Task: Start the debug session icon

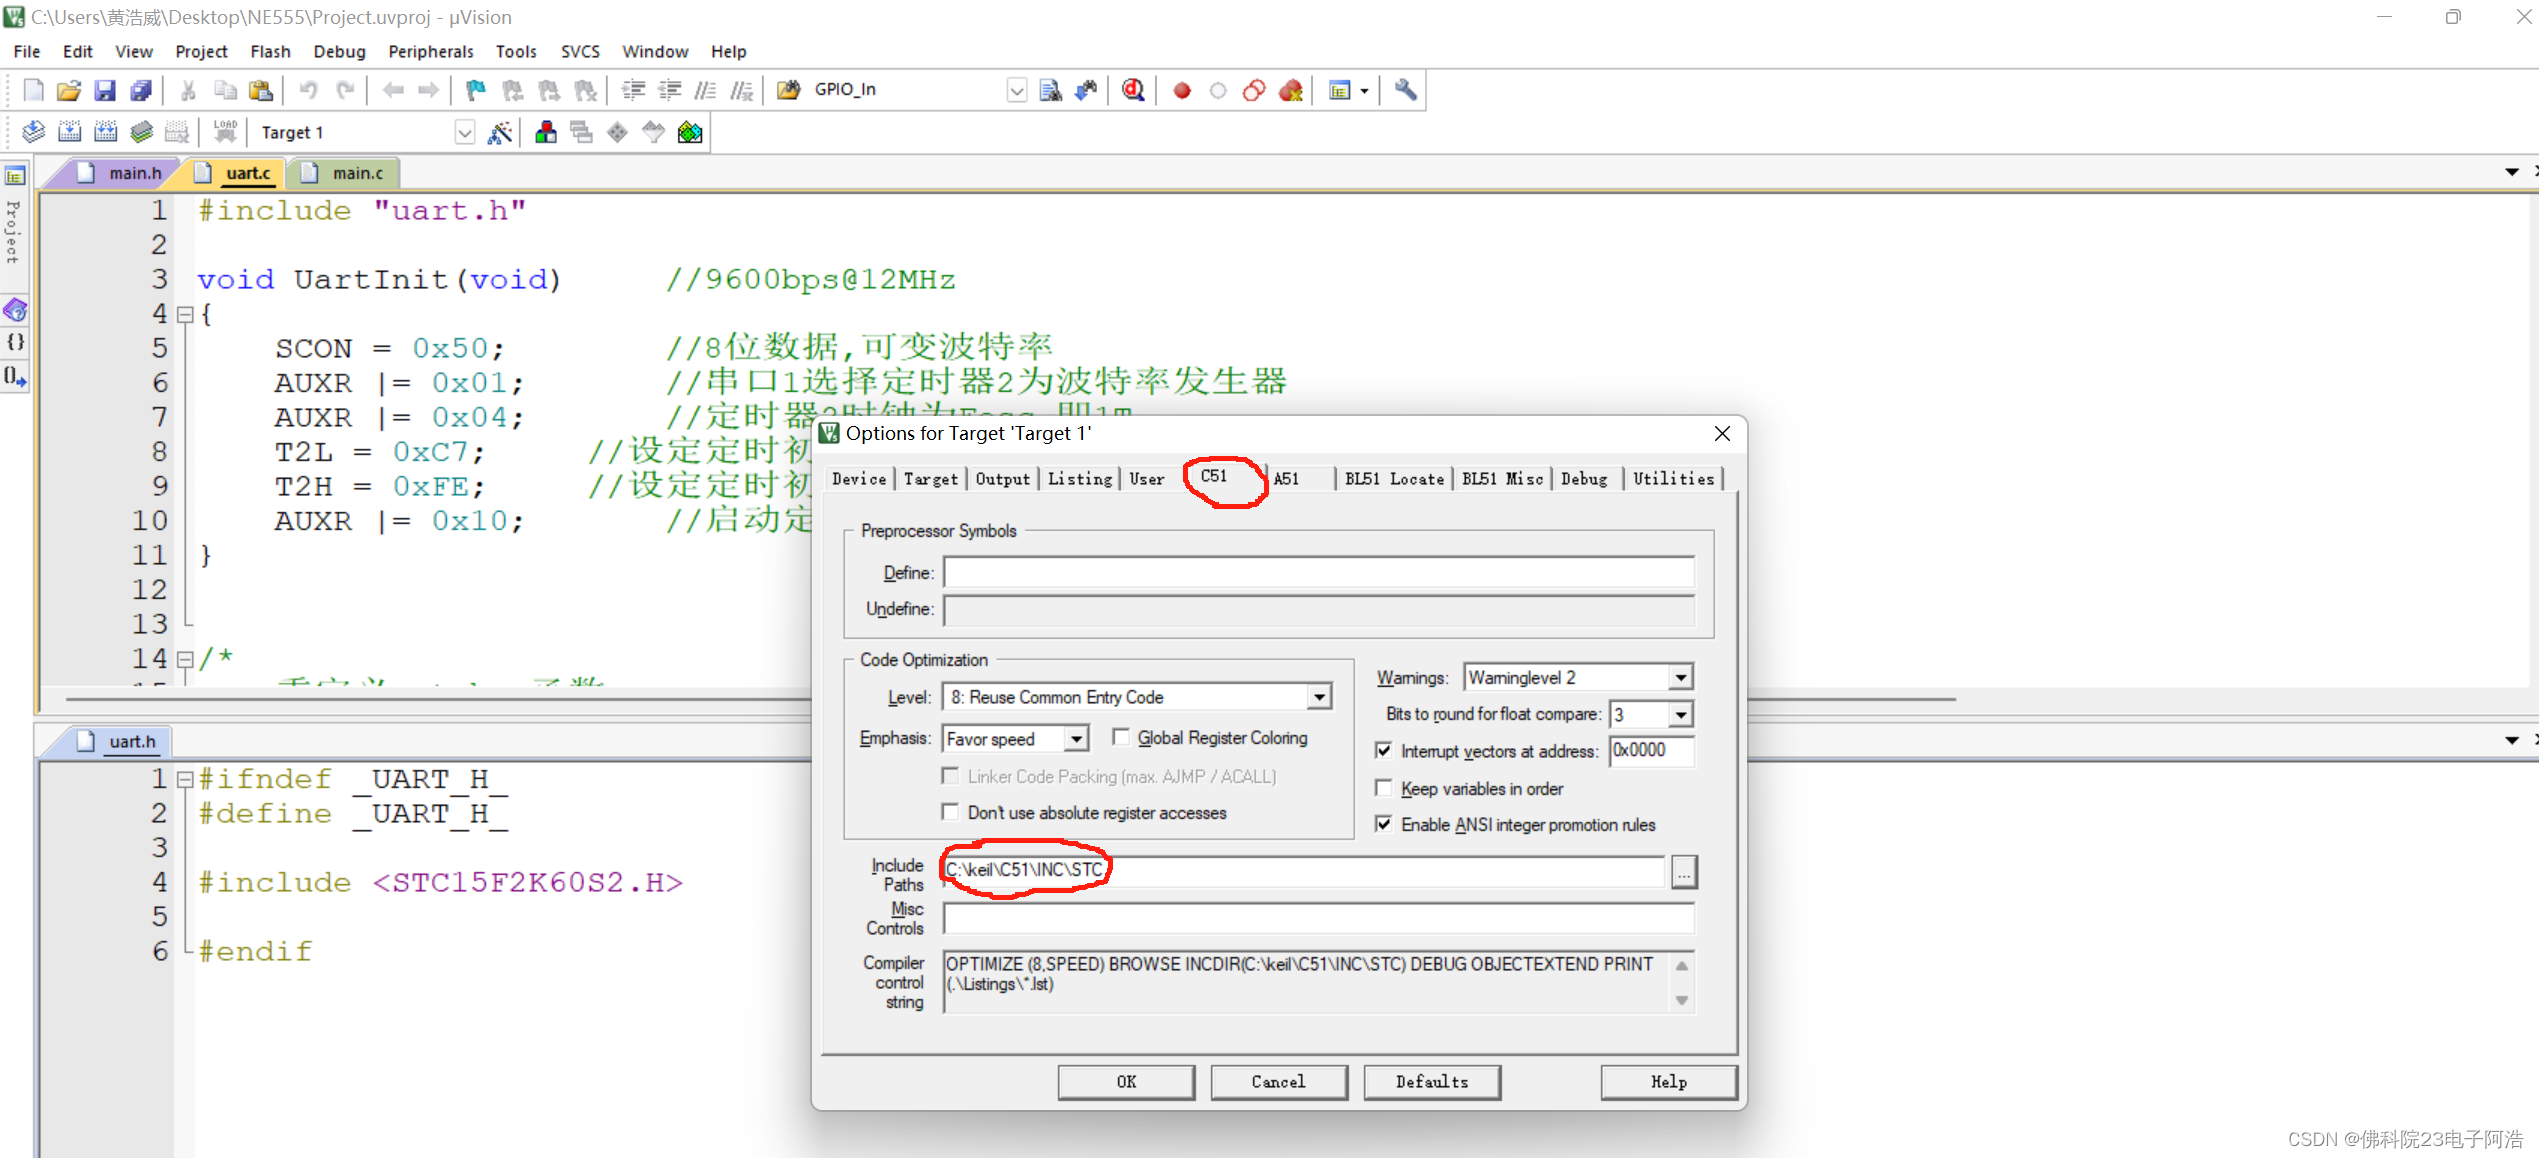Action: [x=1132, y=90]
